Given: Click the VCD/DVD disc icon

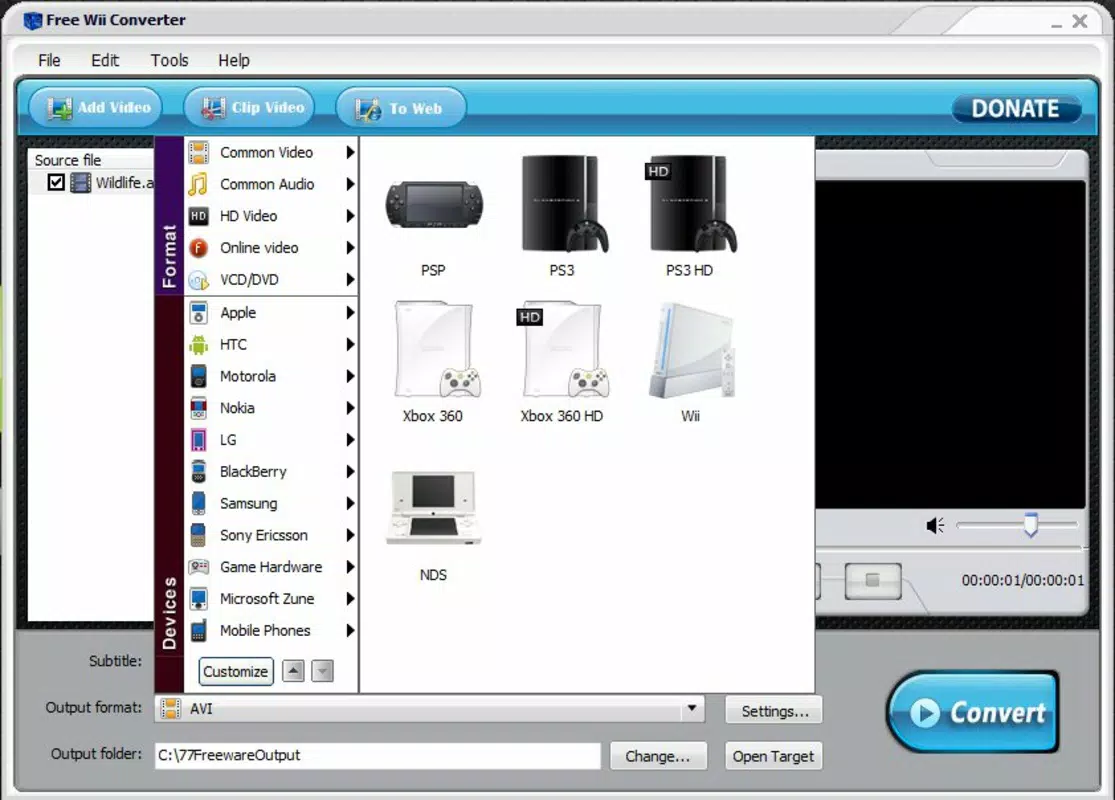Looking at the screenshot, I should click(198, 280).
